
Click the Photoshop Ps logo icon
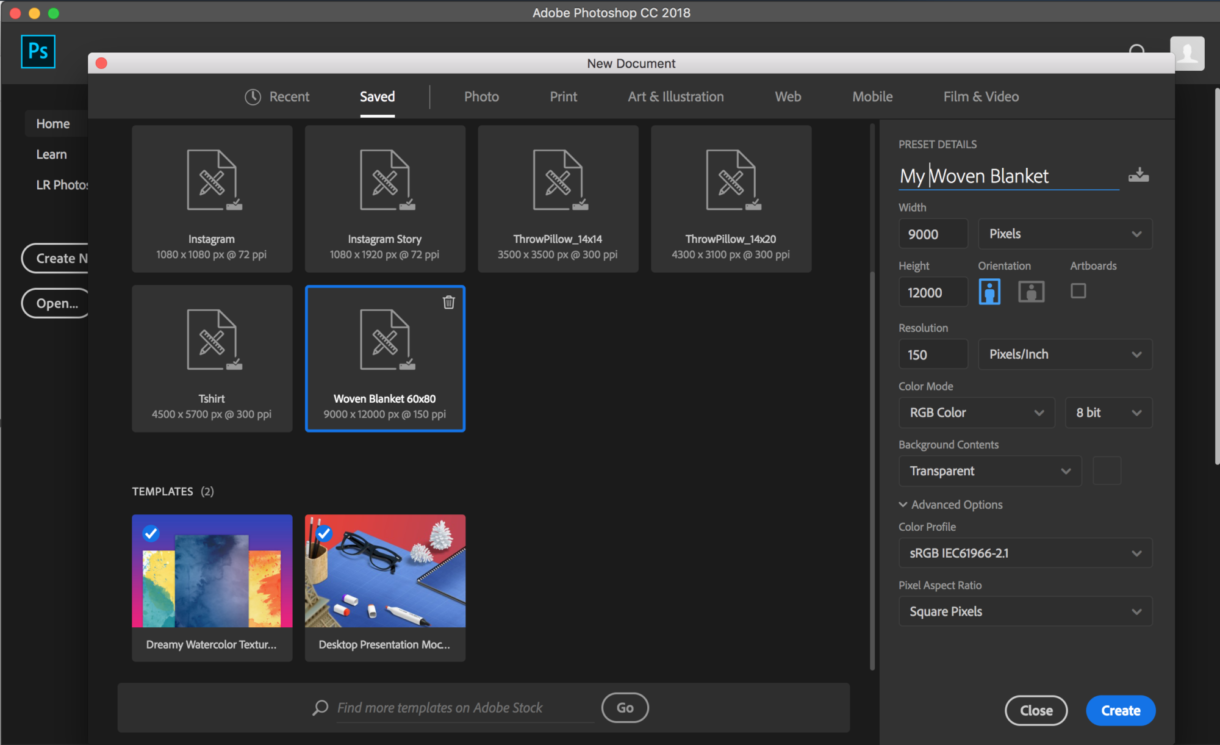pyautogui.click(x=38, y=51)
